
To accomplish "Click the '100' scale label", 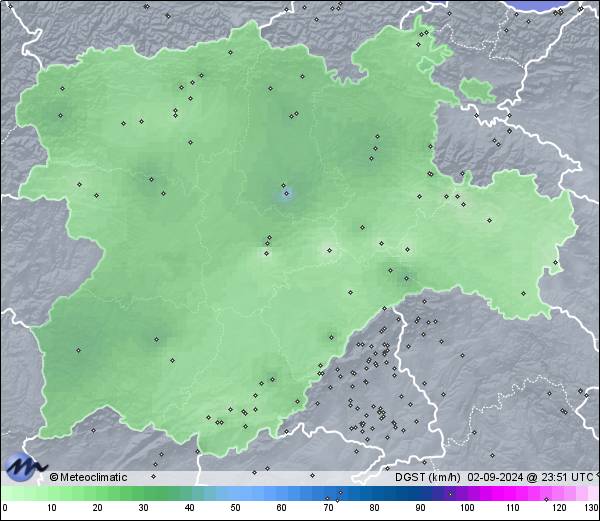I will coord(467,508).
